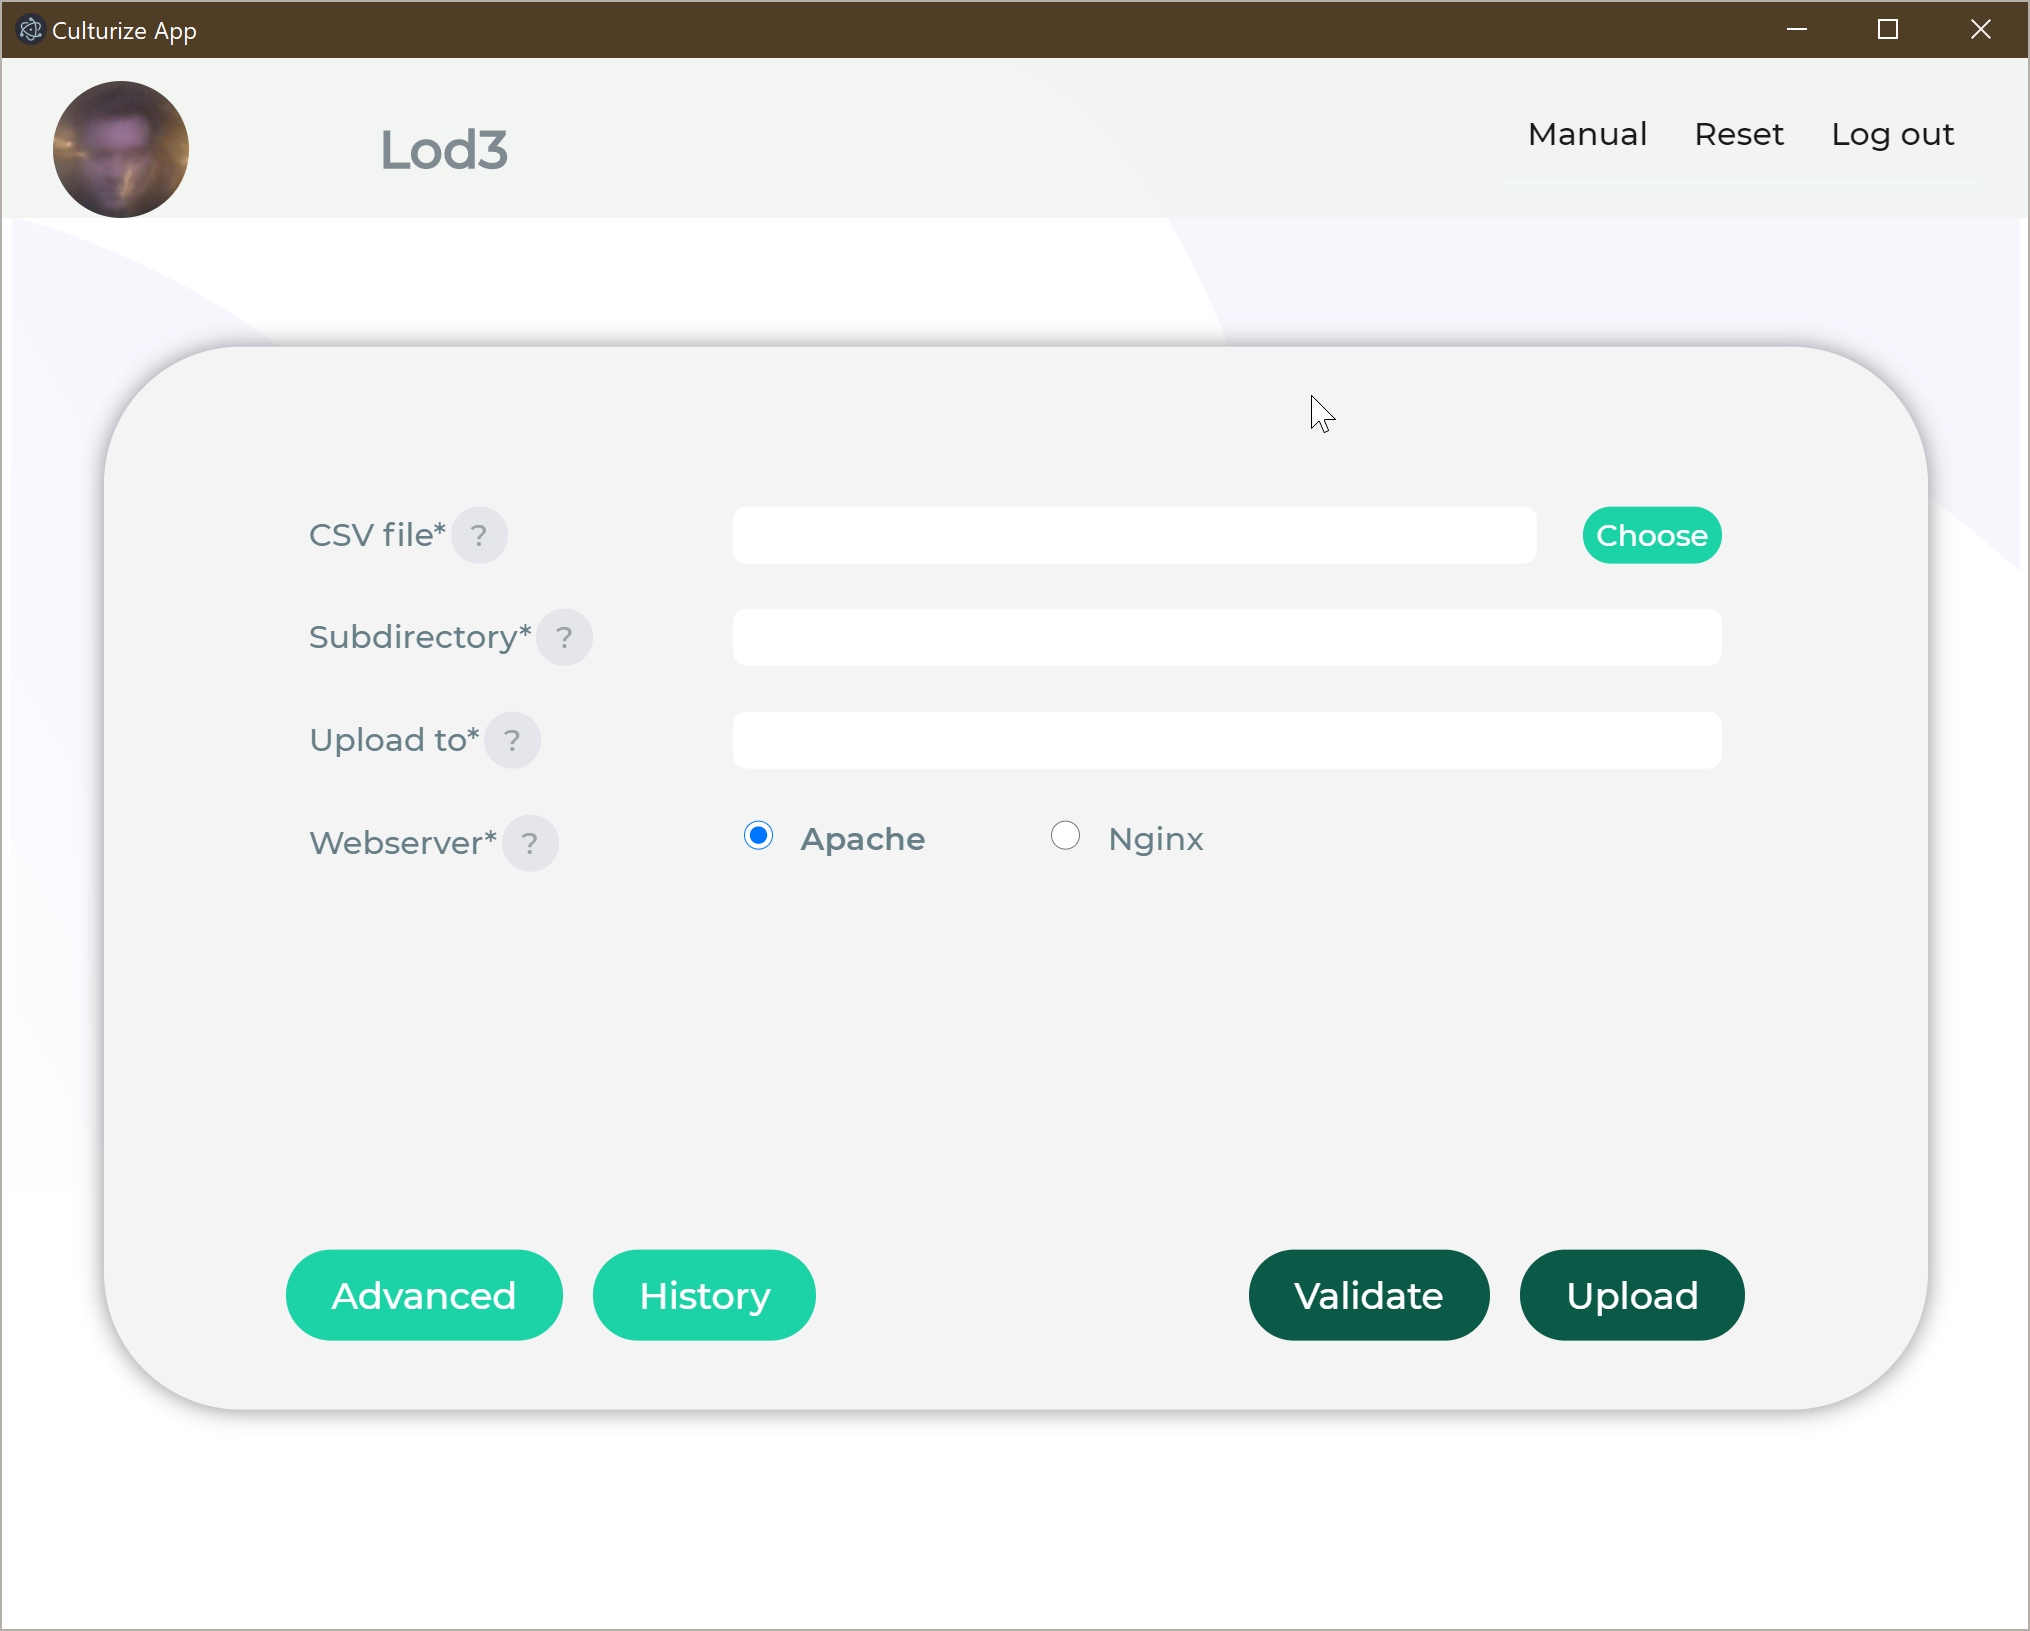Select the Apache radio button

point(755,837)
